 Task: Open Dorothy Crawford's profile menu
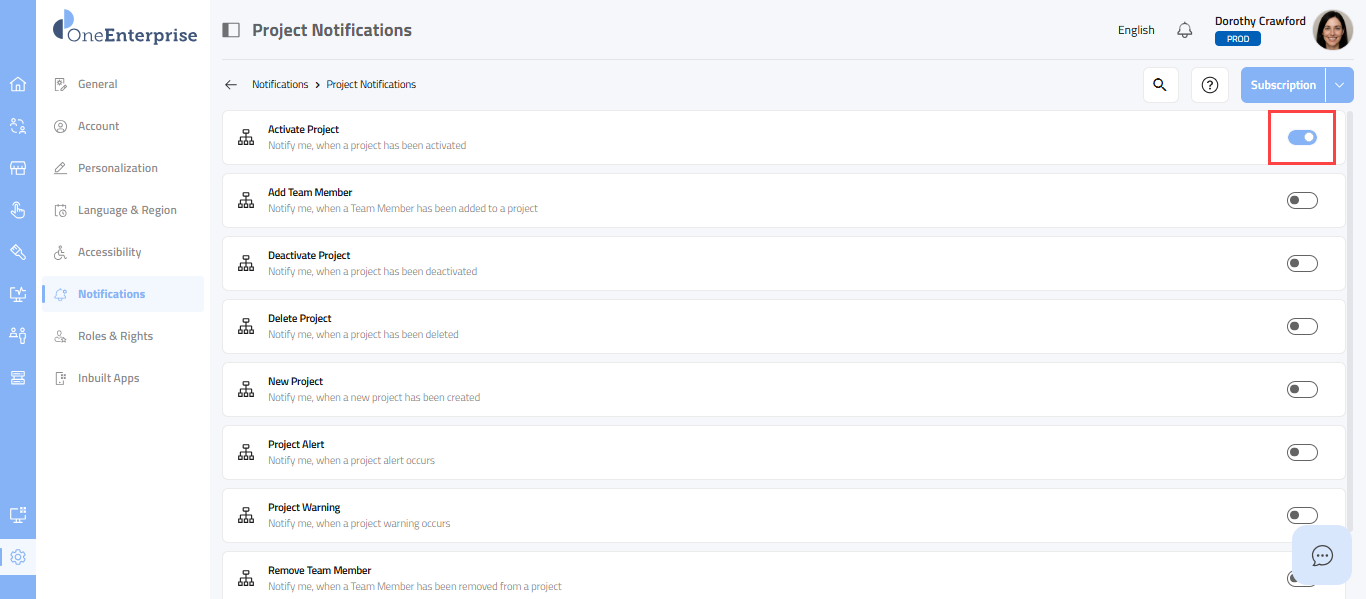pyautogui.click(x=1332, y=30)
